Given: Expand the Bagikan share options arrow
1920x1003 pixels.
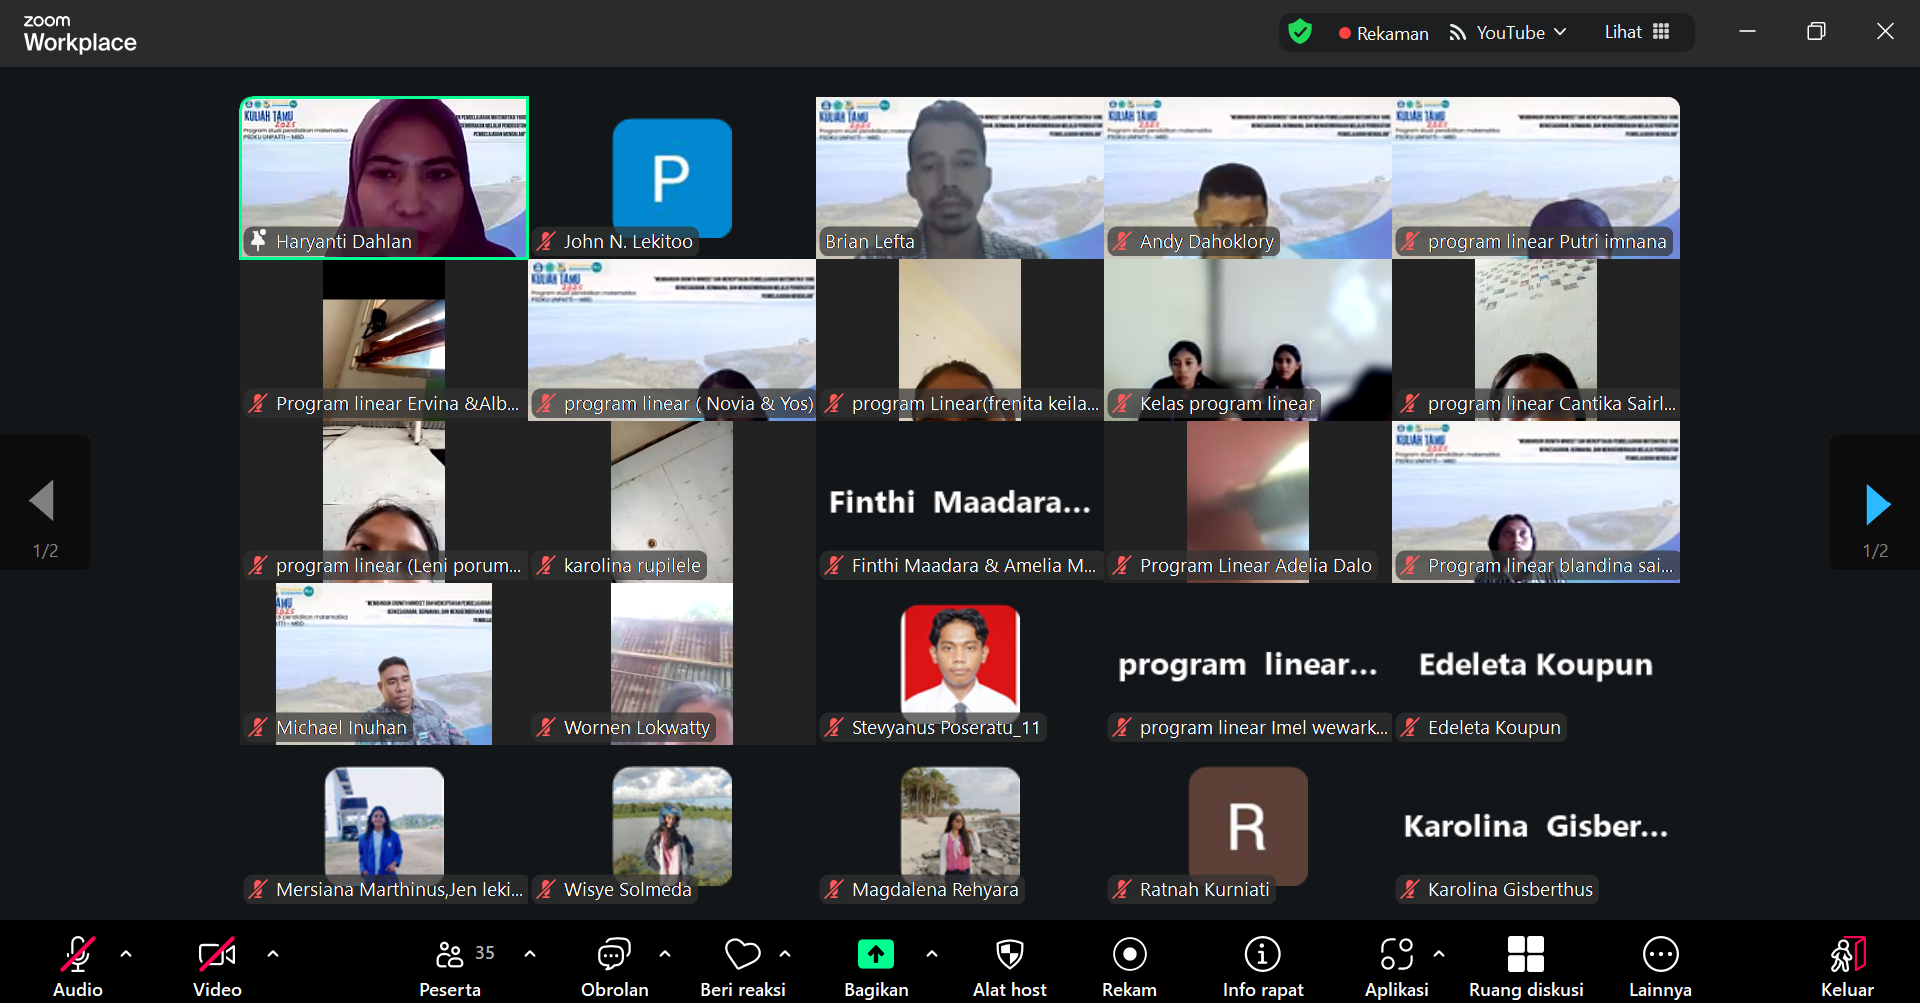Looking at the screenshot, I should coord(932,954).
